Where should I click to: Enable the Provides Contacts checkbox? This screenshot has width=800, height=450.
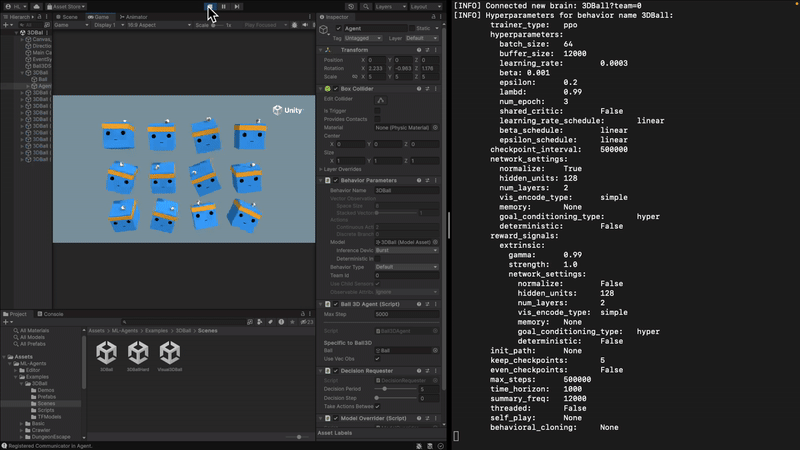tap(378, 119)
